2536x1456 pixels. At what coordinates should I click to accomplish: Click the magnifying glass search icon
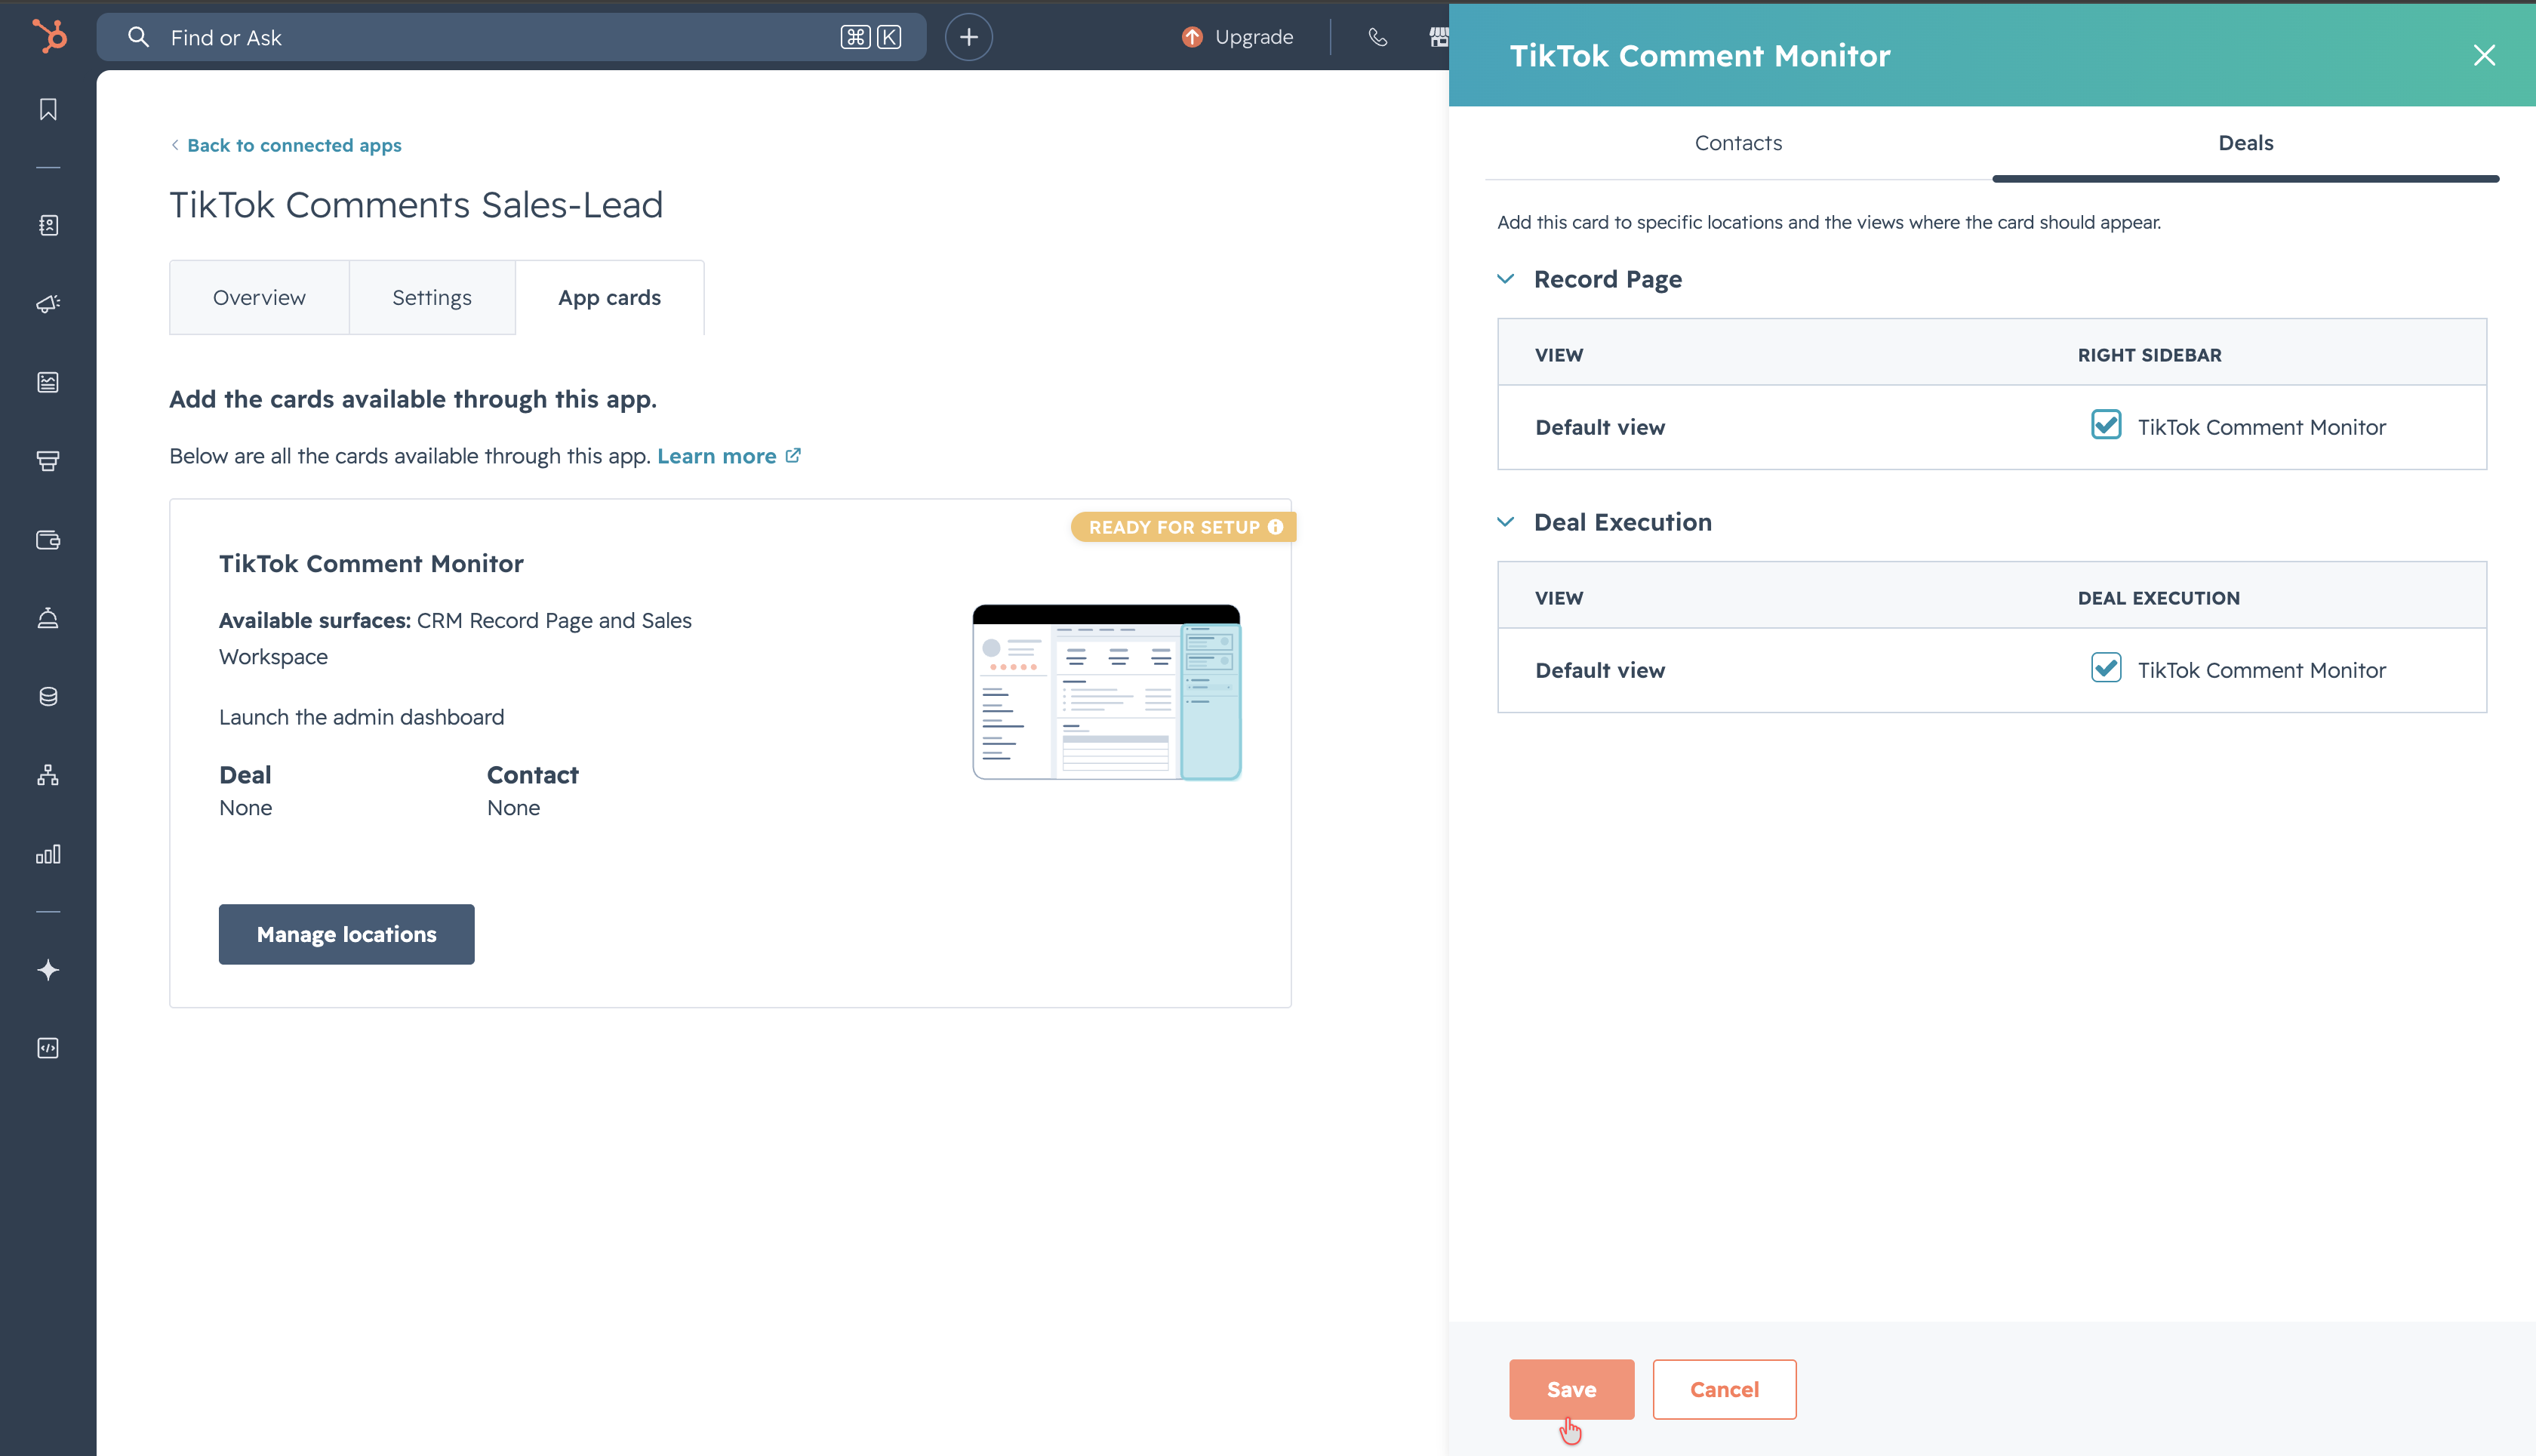pyautogui.click(x=138, y=37)
